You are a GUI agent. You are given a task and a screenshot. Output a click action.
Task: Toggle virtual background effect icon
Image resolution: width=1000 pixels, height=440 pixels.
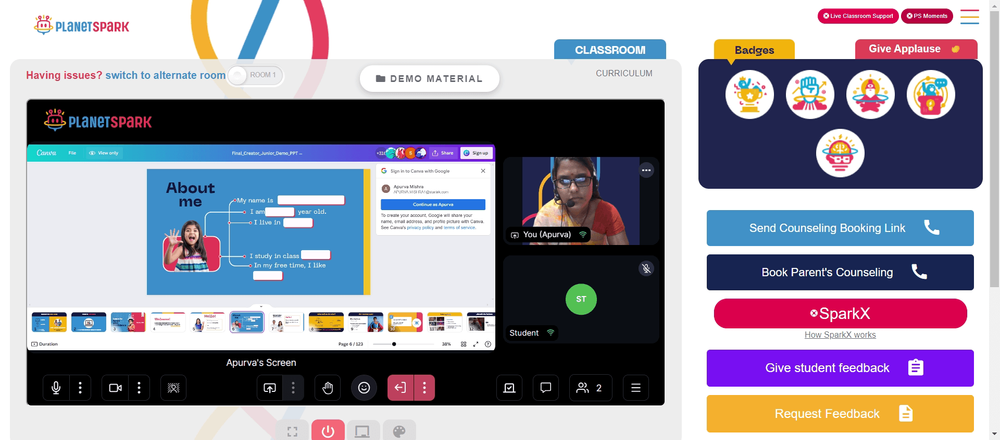coord(173,388)
